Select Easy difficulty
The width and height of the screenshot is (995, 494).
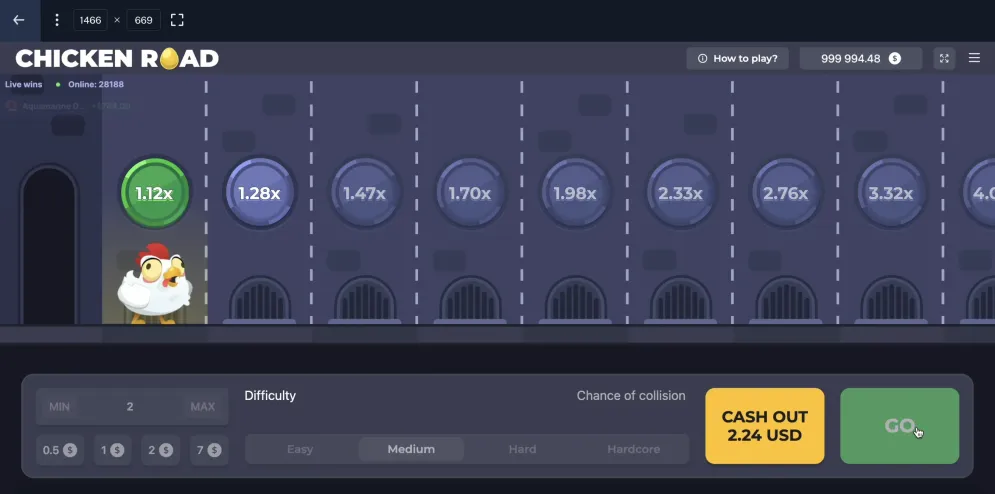[x=300, y=450]
